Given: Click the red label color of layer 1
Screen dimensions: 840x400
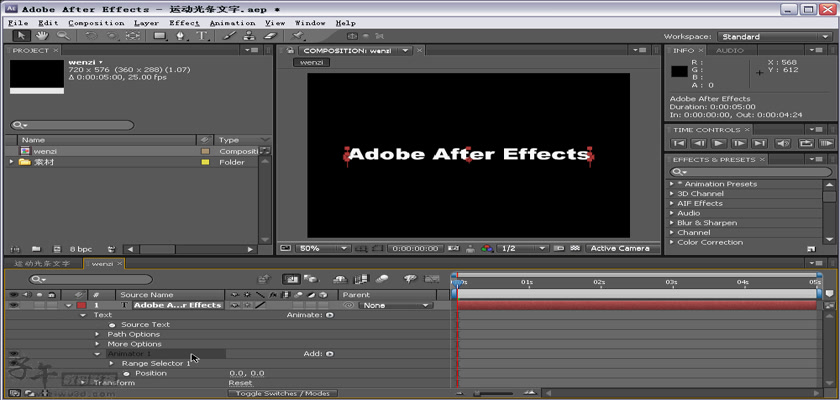Looking at the screenshot, I should (81, 305).
